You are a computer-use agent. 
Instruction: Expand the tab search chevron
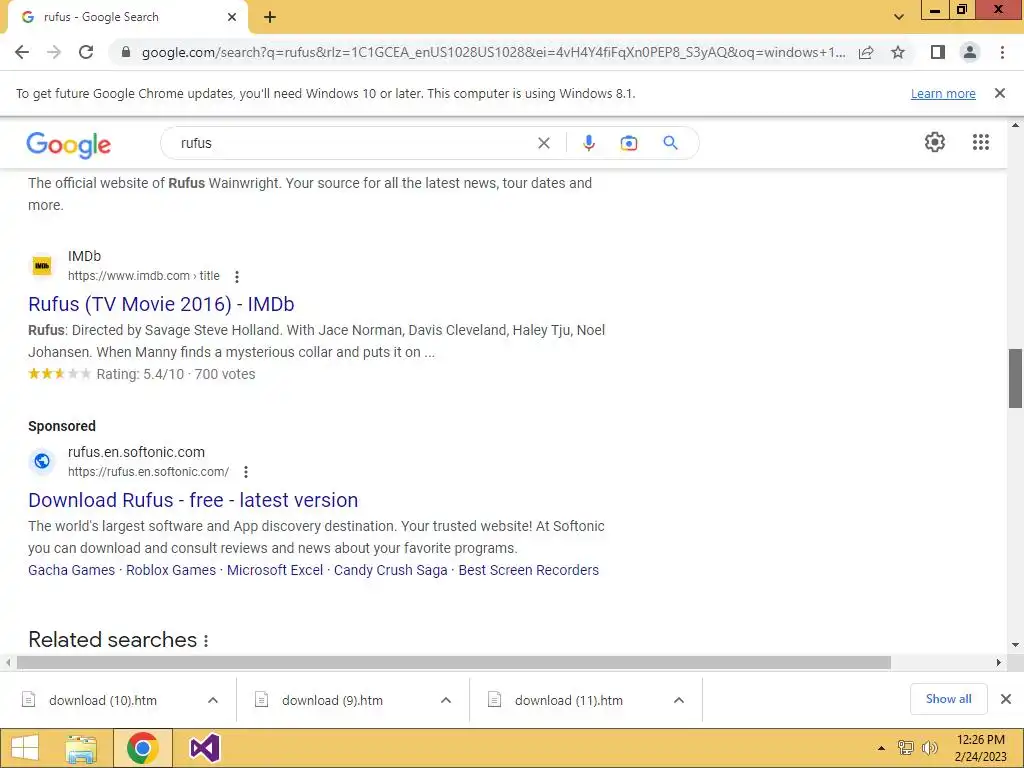[899, 17]
